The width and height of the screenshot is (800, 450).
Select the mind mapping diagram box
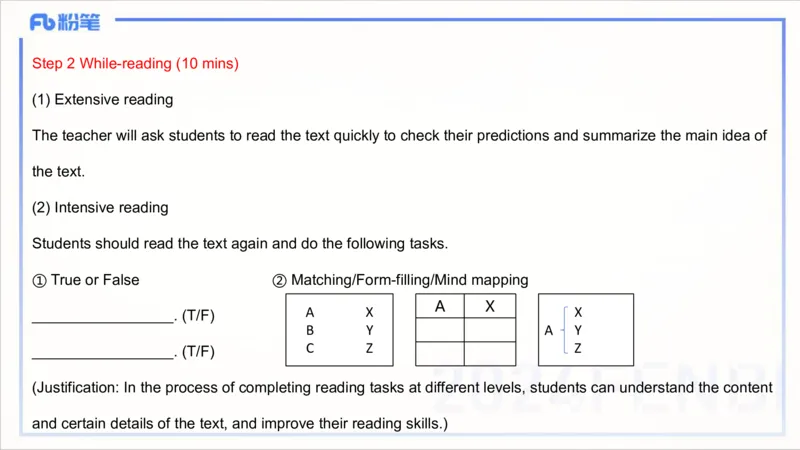tap(585, 330)
